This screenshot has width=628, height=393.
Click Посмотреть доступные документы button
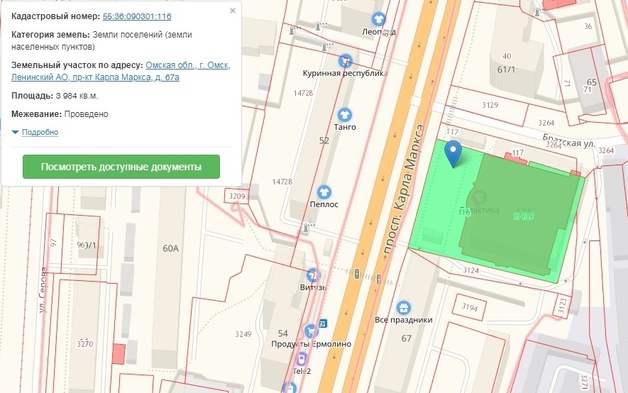[121, 167]
